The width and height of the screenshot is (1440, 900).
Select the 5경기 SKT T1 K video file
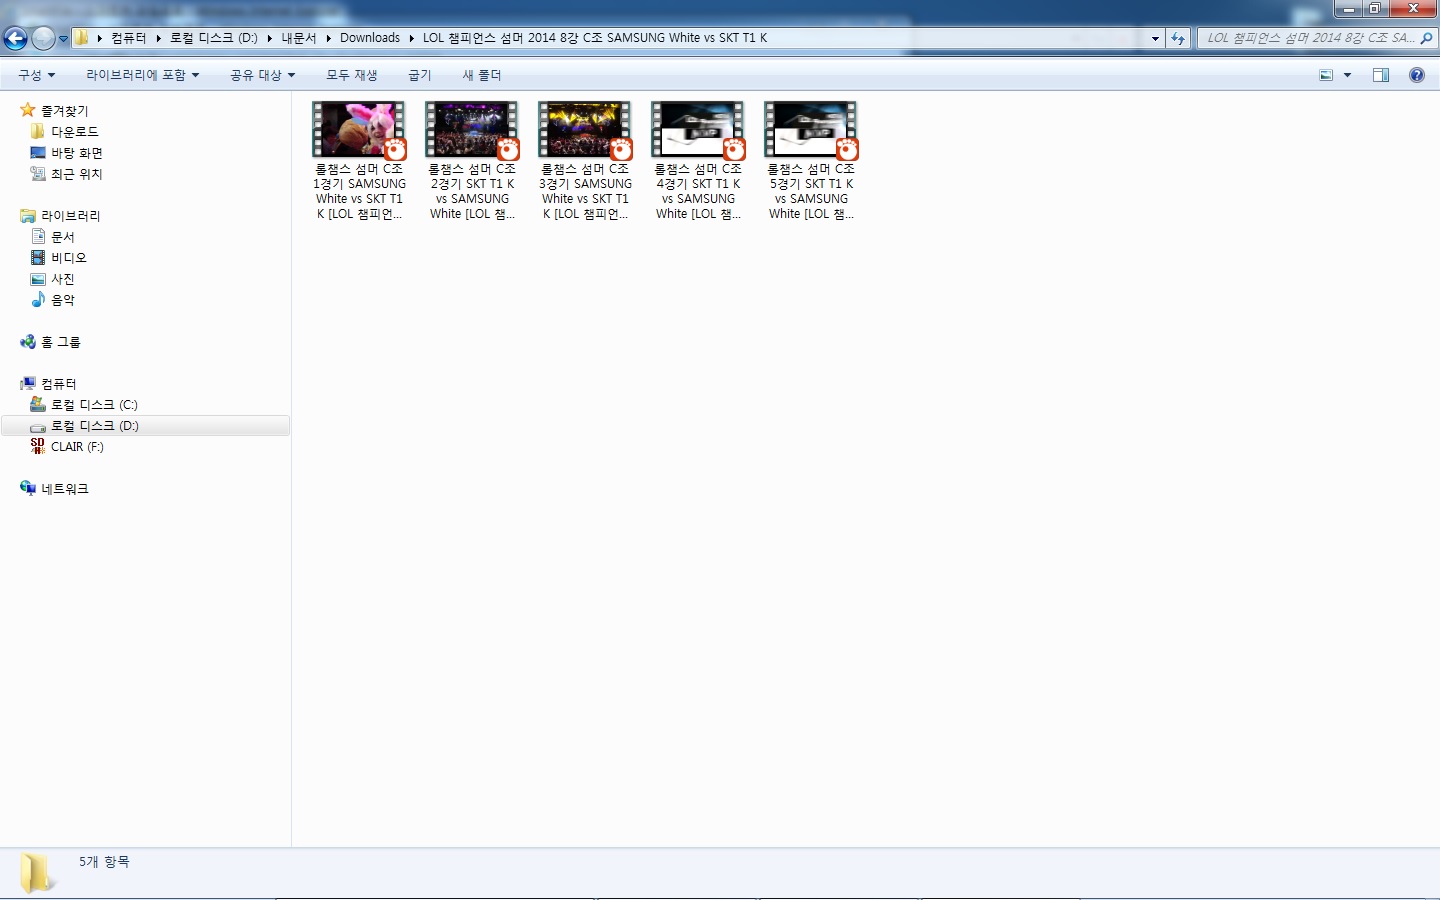(x=810, y=129)
